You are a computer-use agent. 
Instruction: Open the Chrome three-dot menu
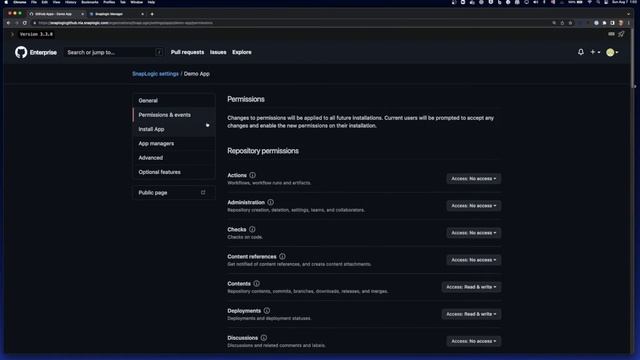pos(629,23)
